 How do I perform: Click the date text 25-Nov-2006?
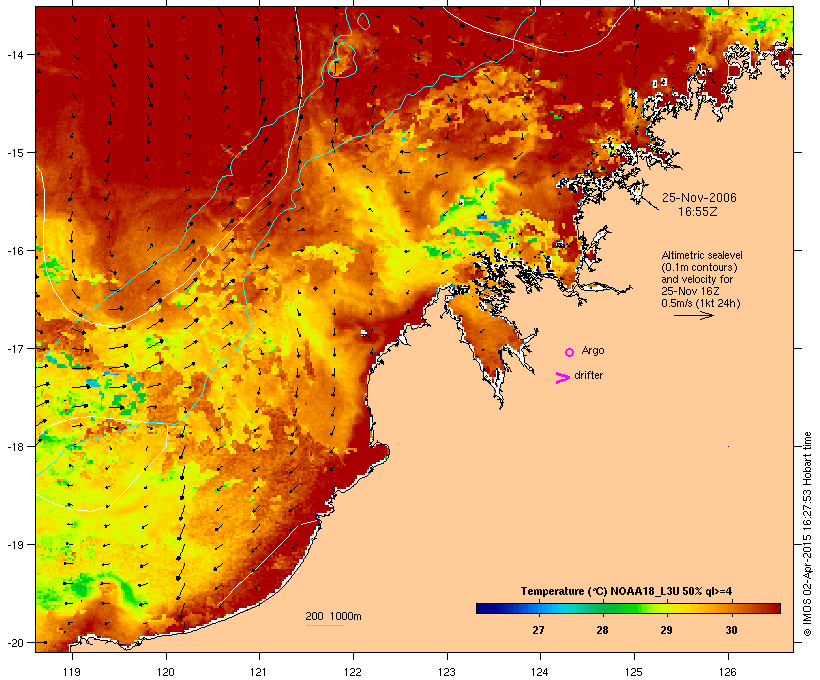pos(699,198)
